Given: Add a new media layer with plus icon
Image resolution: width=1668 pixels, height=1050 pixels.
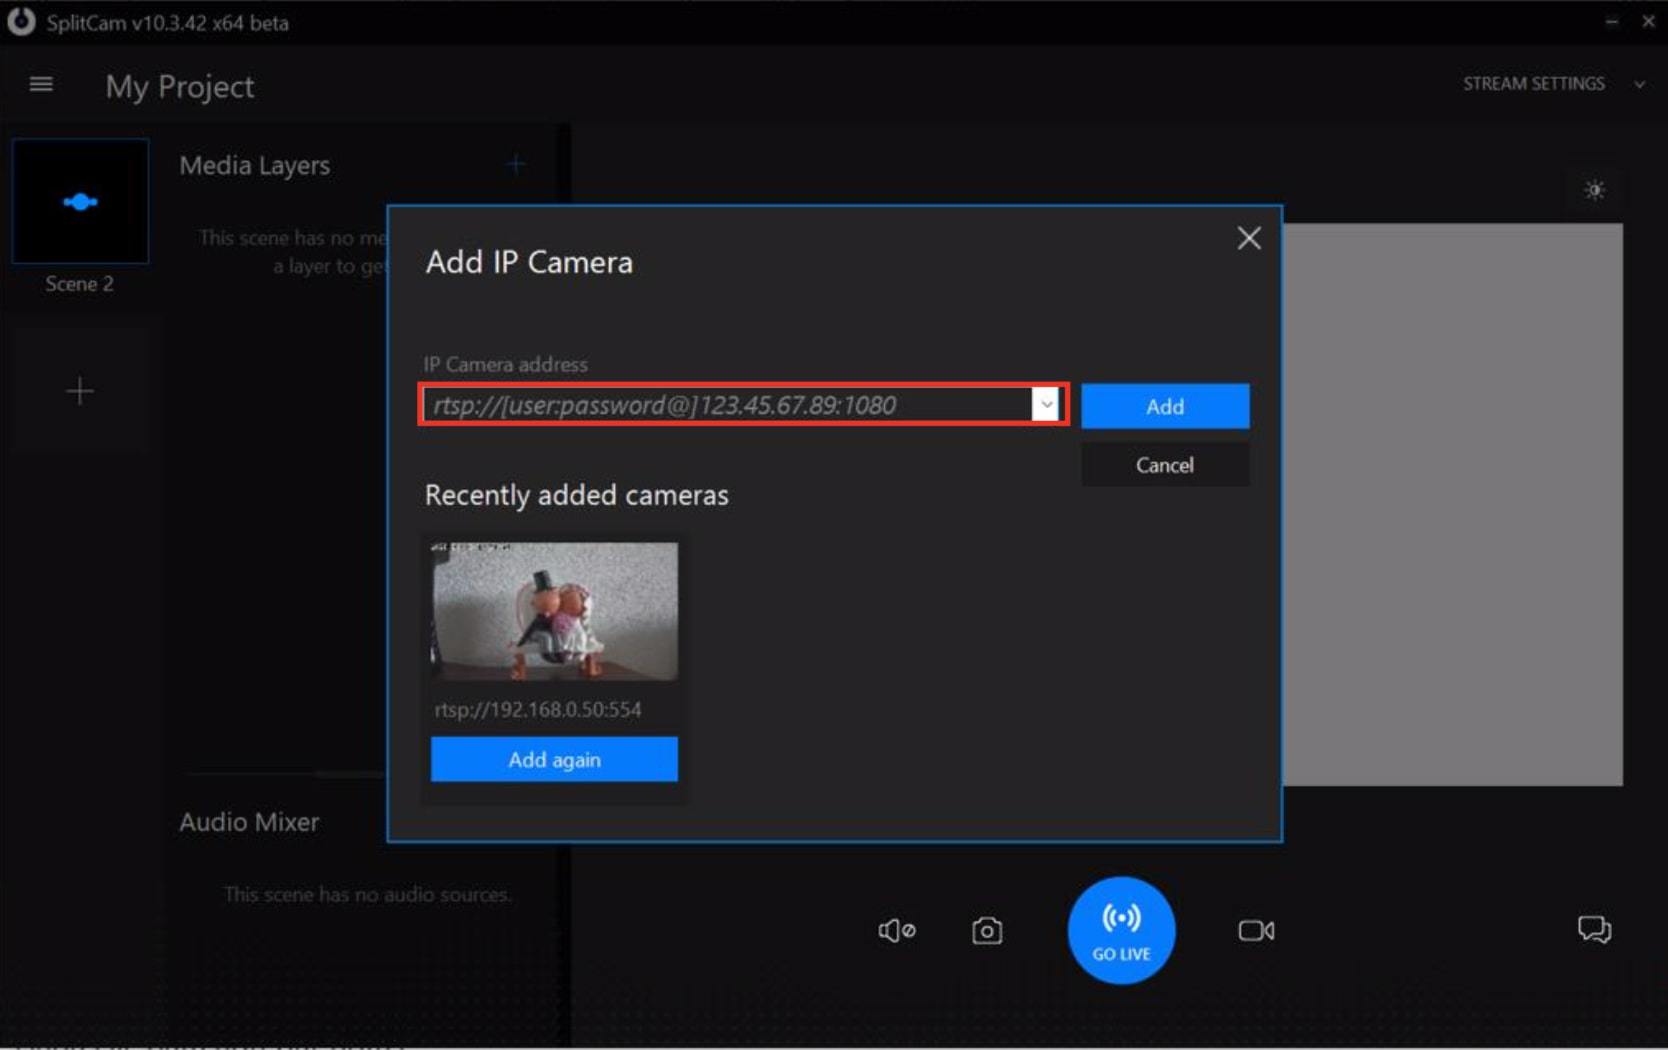Looking at the screenshot, I should tap(516, 164).
